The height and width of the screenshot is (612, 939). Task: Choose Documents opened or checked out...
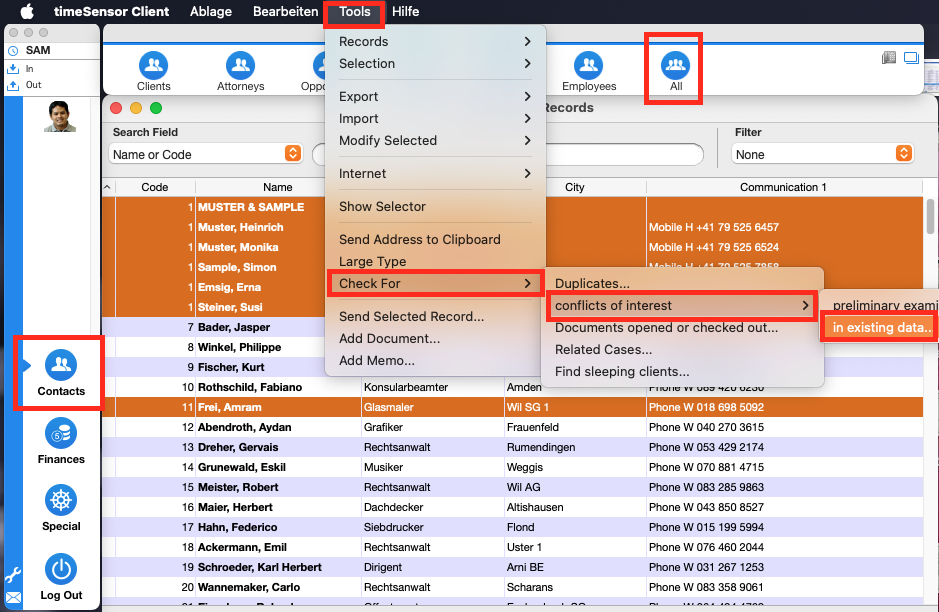click(682, 328)
